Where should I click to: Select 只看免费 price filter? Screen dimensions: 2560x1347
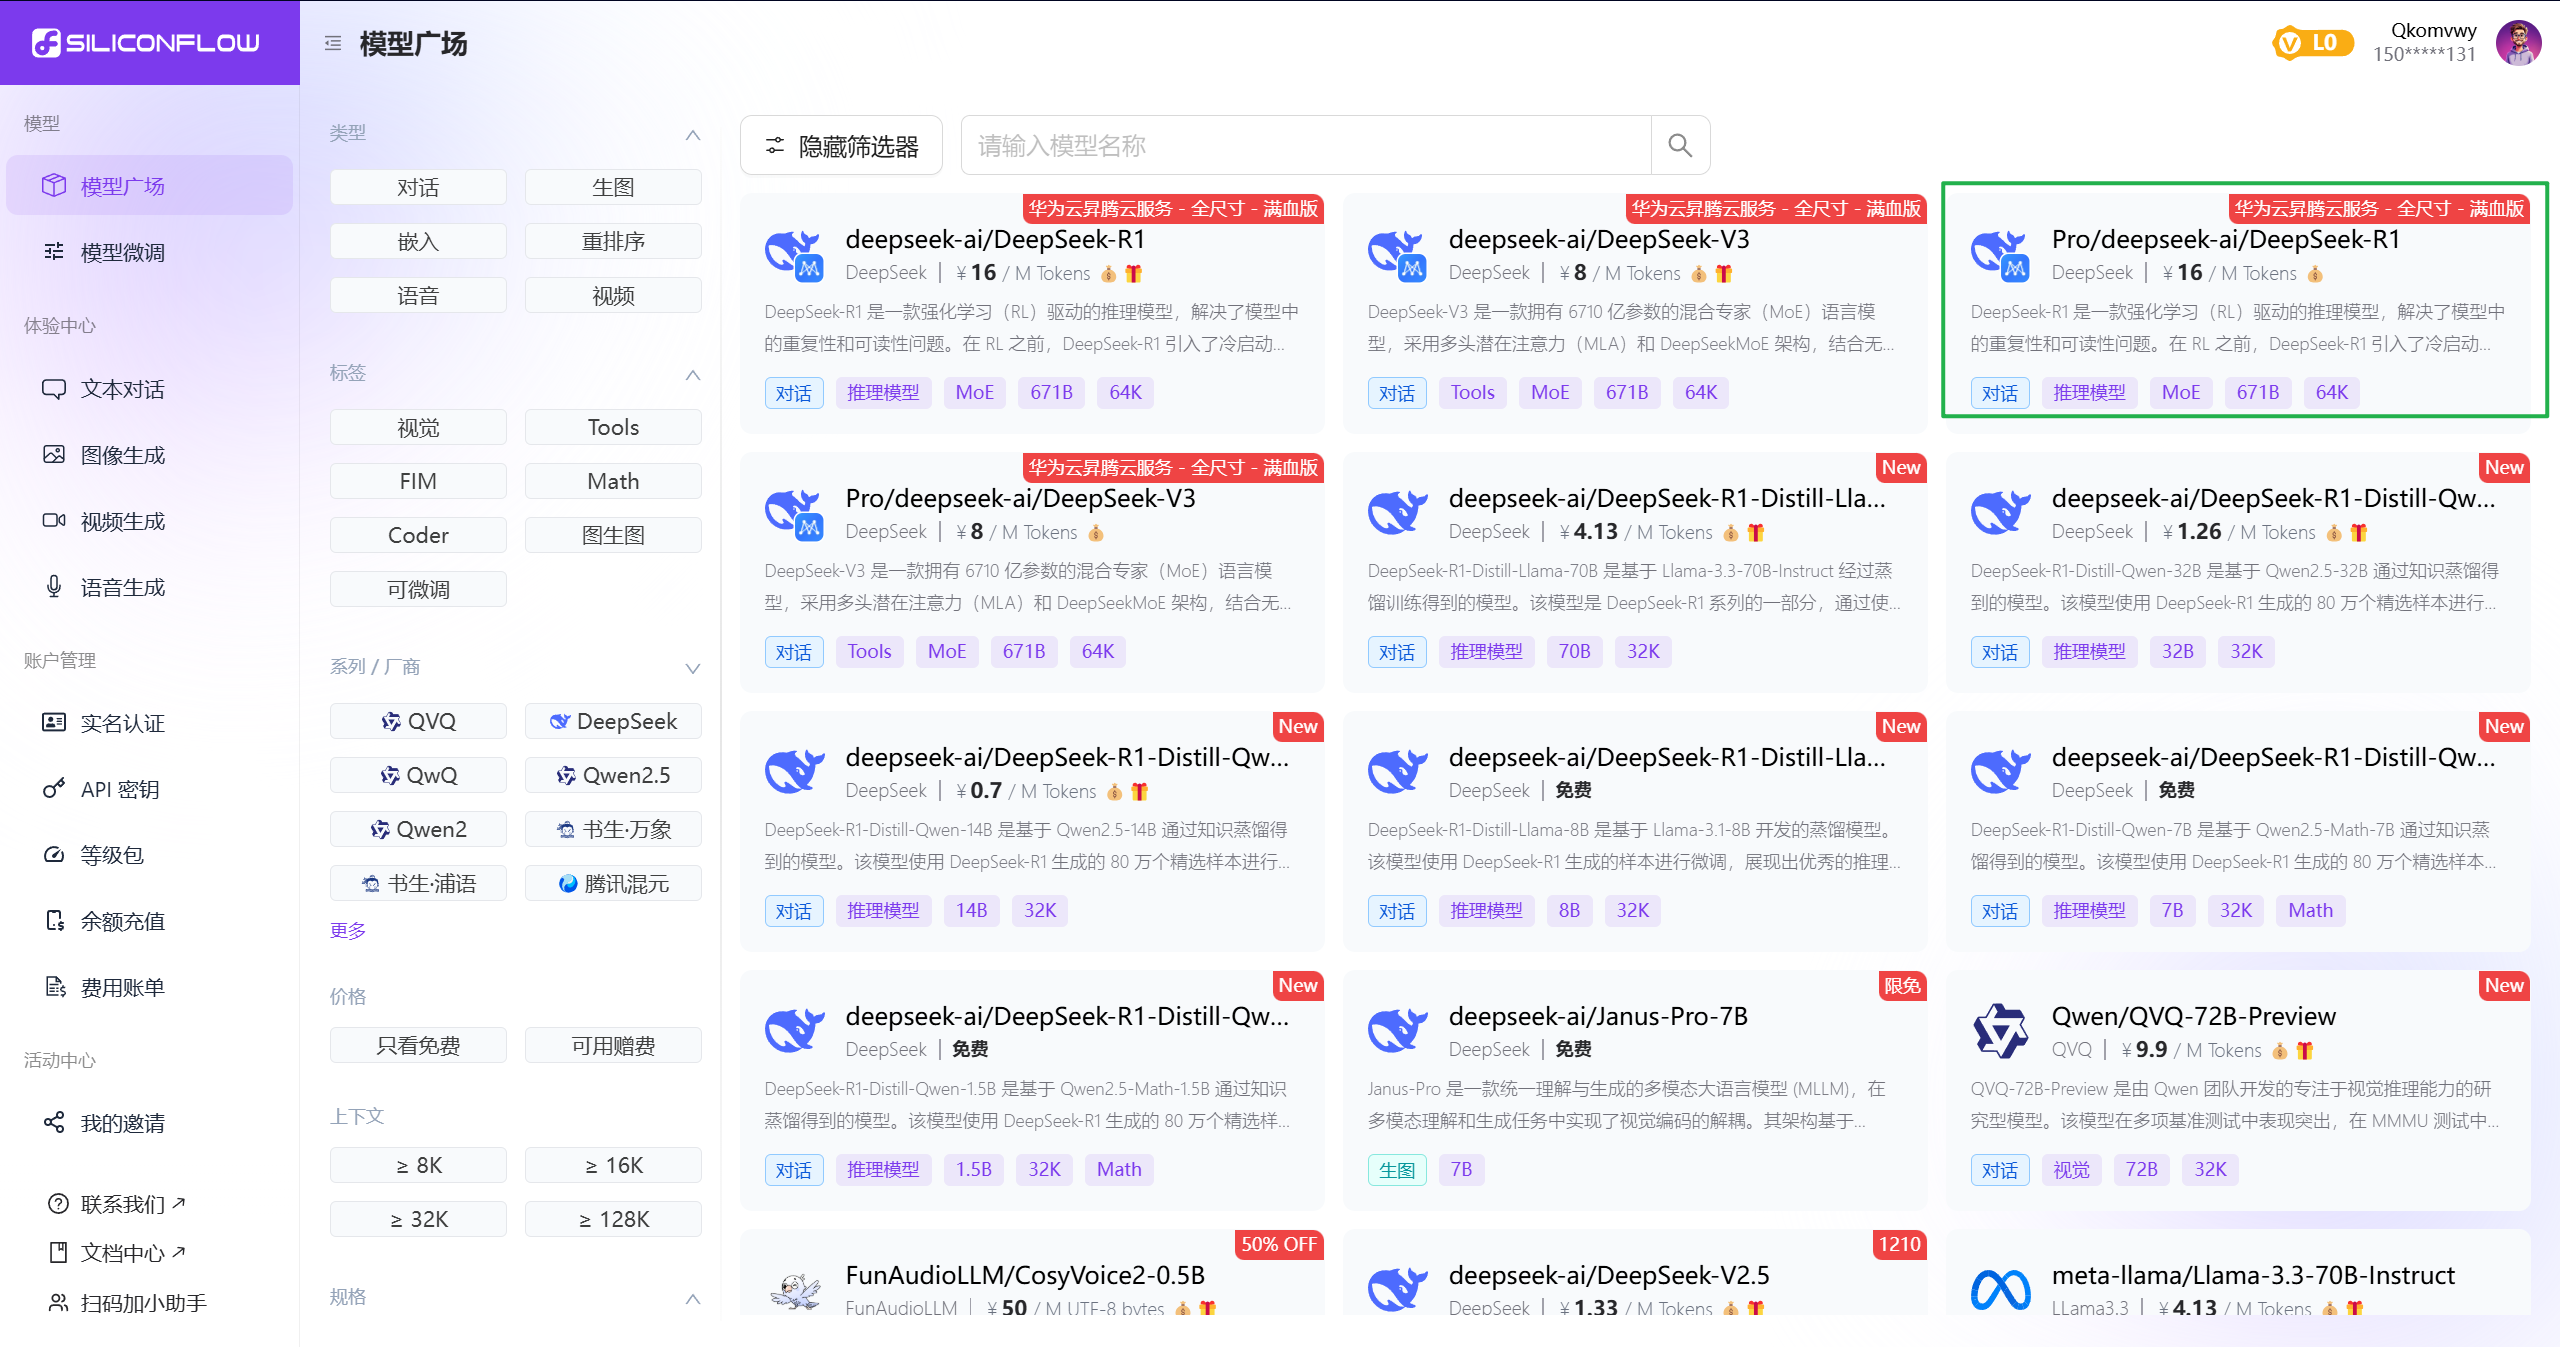tap(418, 1046)
